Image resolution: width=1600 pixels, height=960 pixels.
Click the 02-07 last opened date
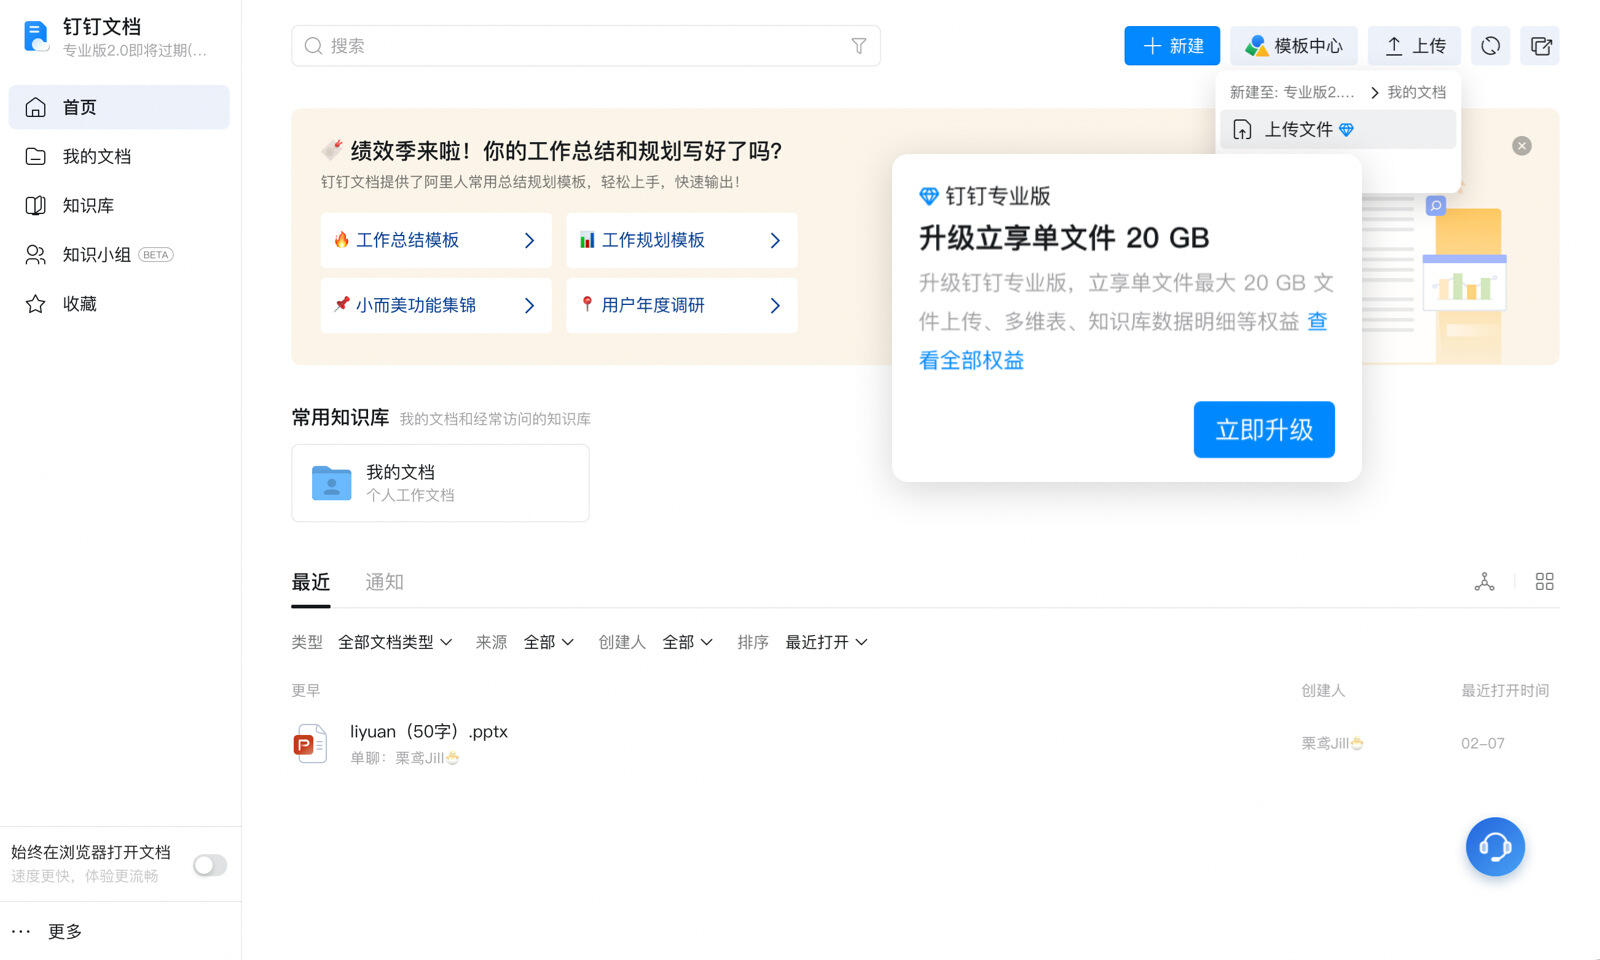pos(1483,744)
